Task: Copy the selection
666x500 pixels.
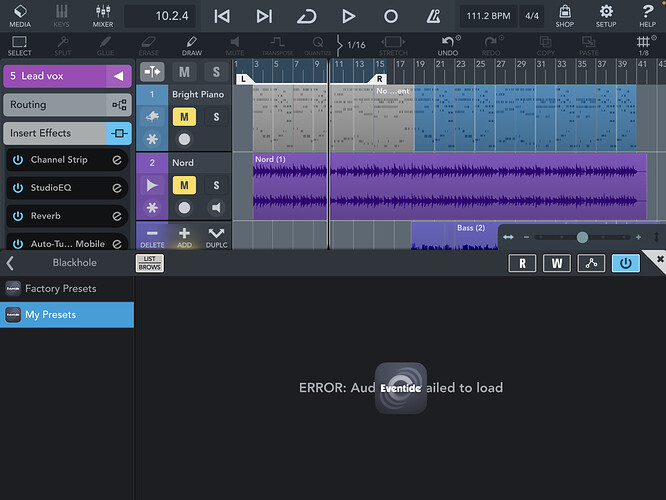Action: click(545, 45)
